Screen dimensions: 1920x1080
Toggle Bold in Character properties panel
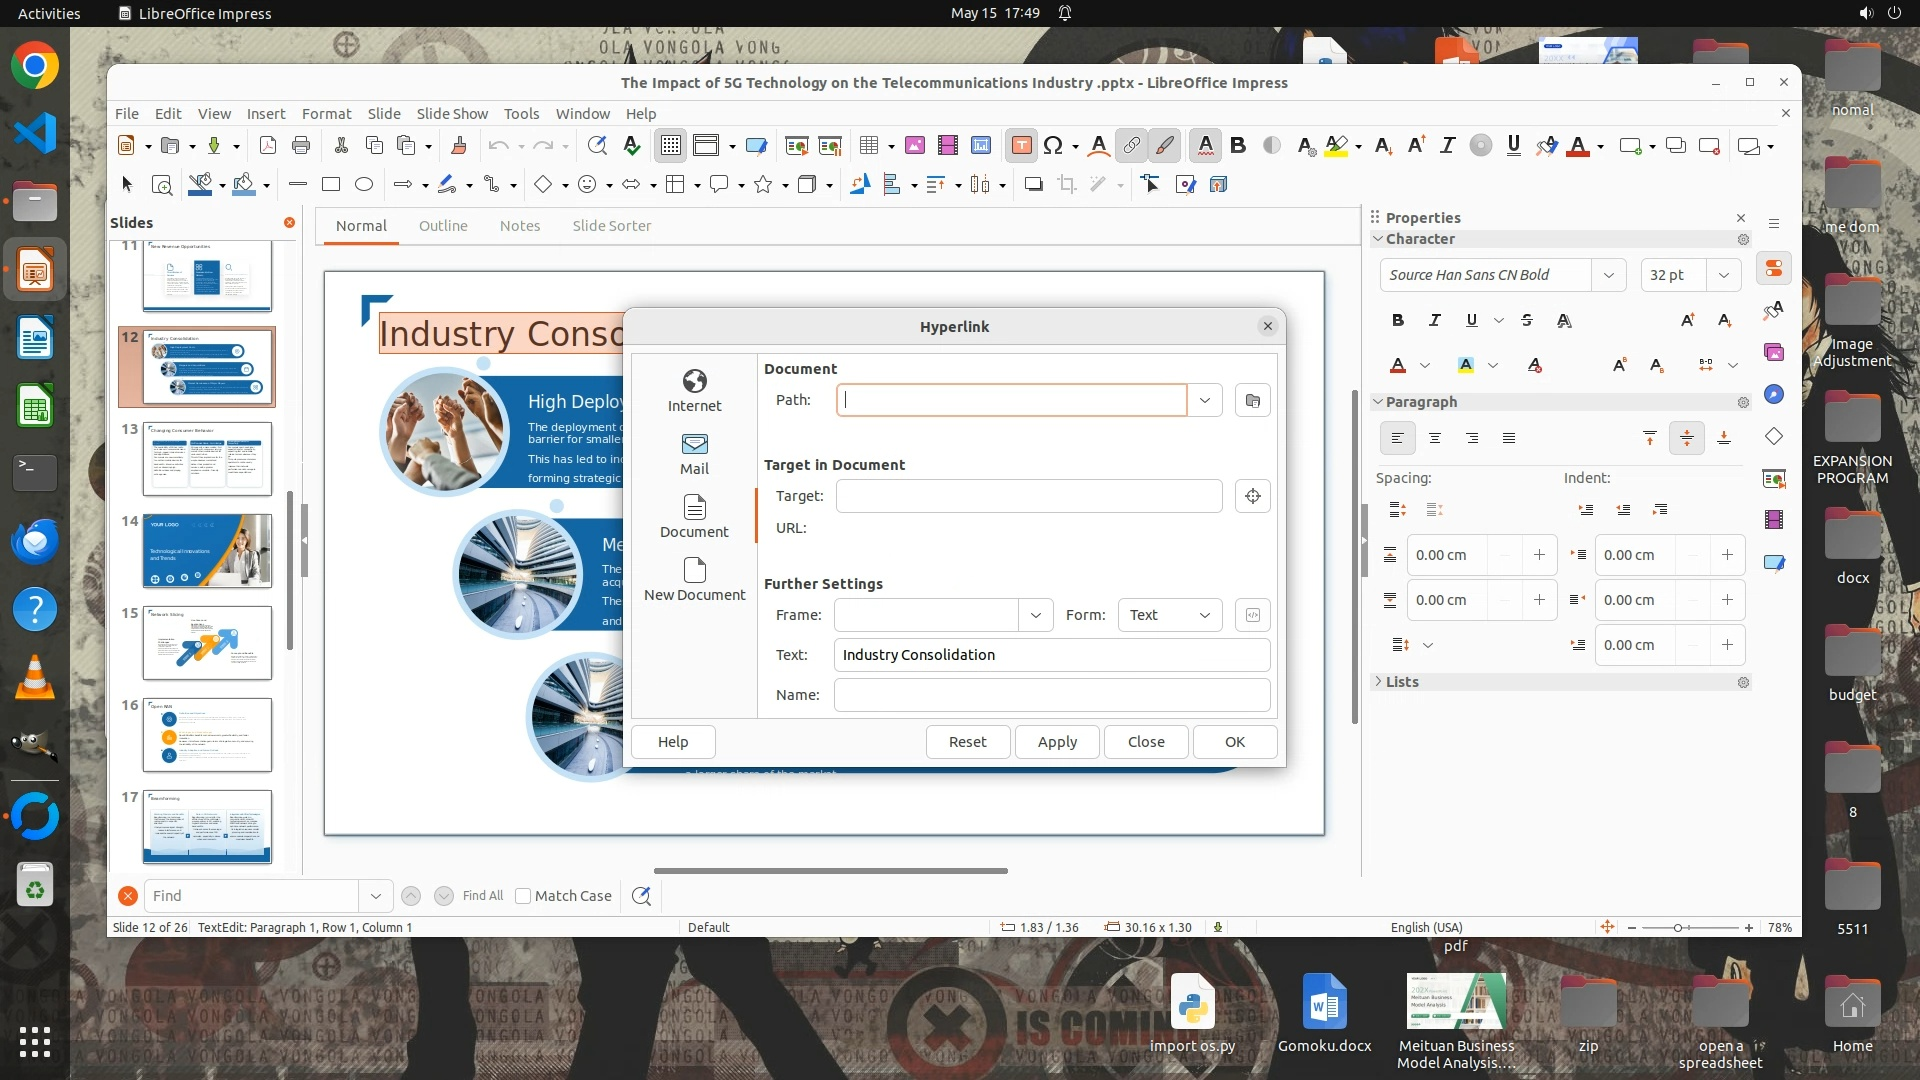coord(1397,320)
